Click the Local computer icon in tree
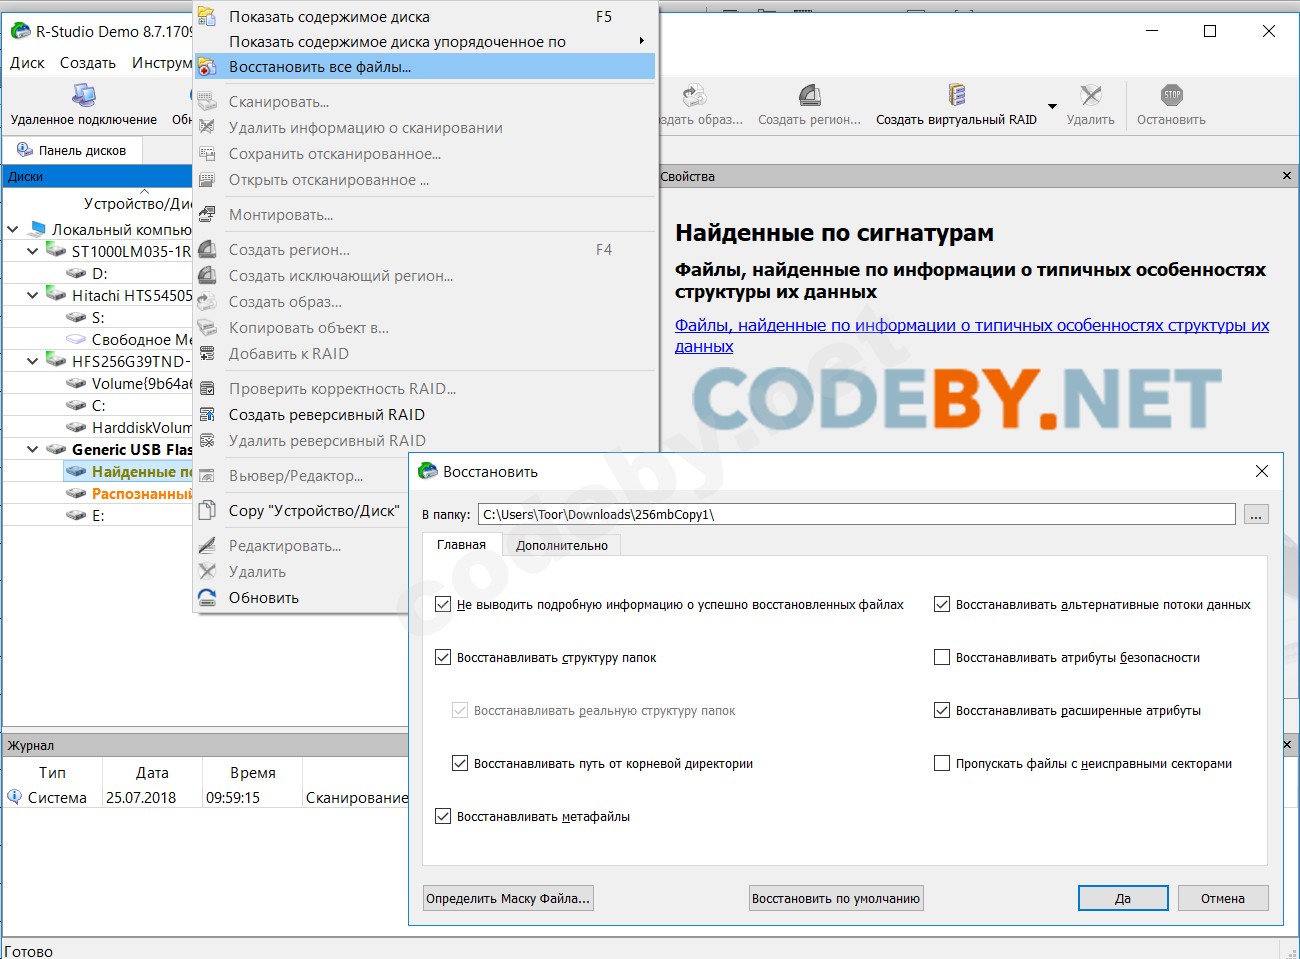Viewport: 1300px width, 959px height. point(37,228)
